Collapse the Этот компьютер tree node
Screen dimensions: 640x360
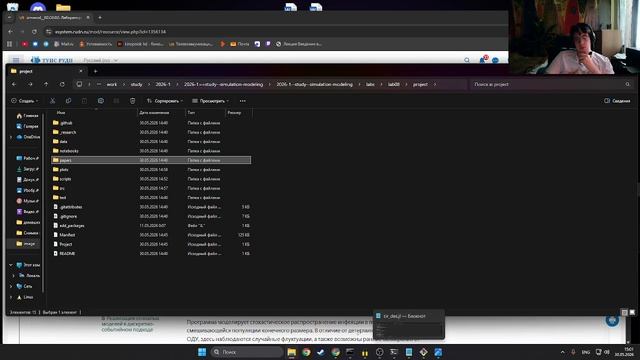(11, 265)
